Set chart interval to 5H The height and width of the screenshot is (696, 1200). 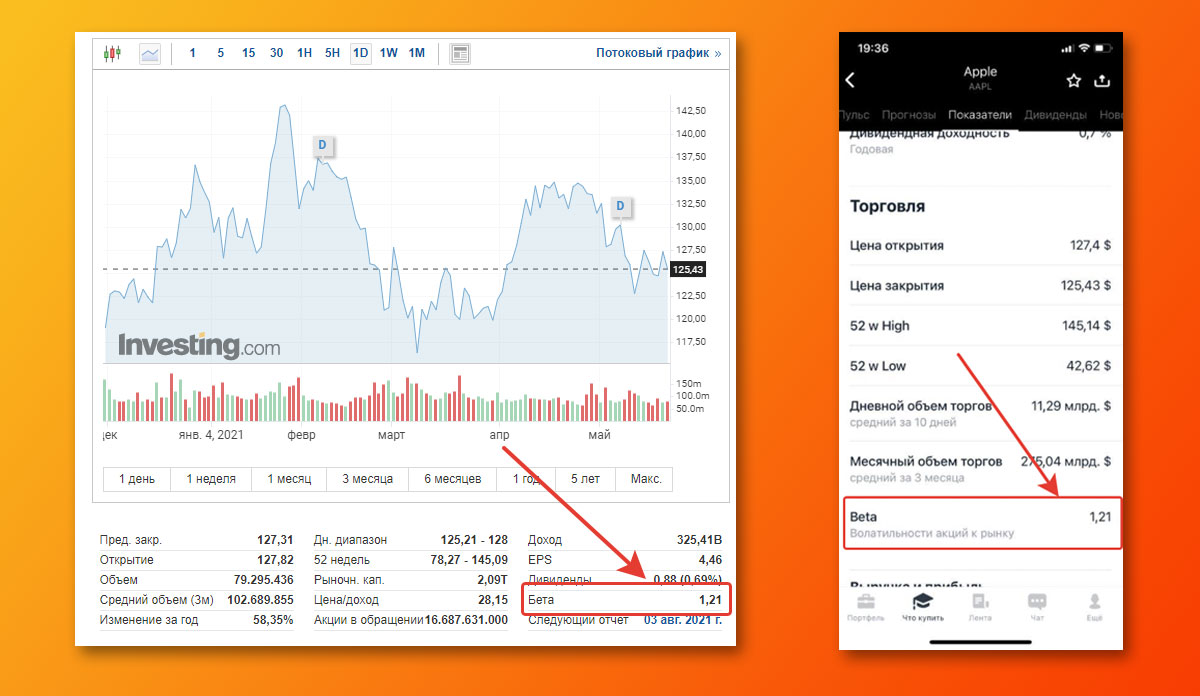pyautogui.click(x=332, y=53)
